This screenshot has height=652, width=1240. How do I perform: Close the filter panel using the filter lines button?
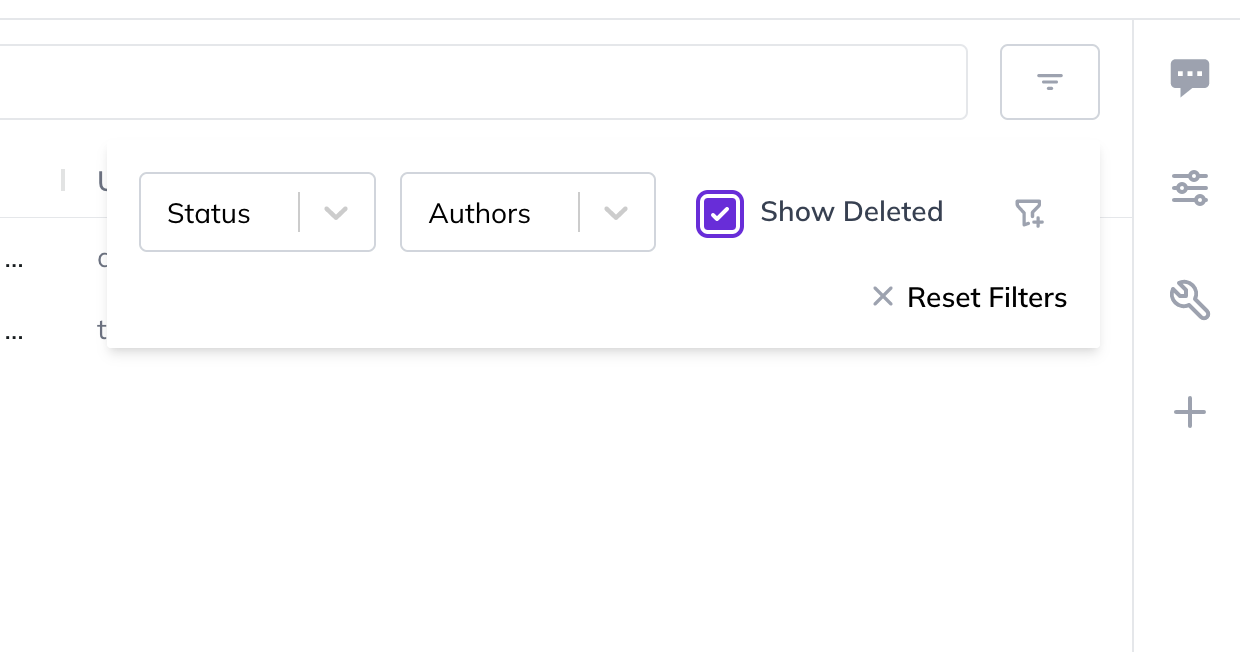point(1049,82)
